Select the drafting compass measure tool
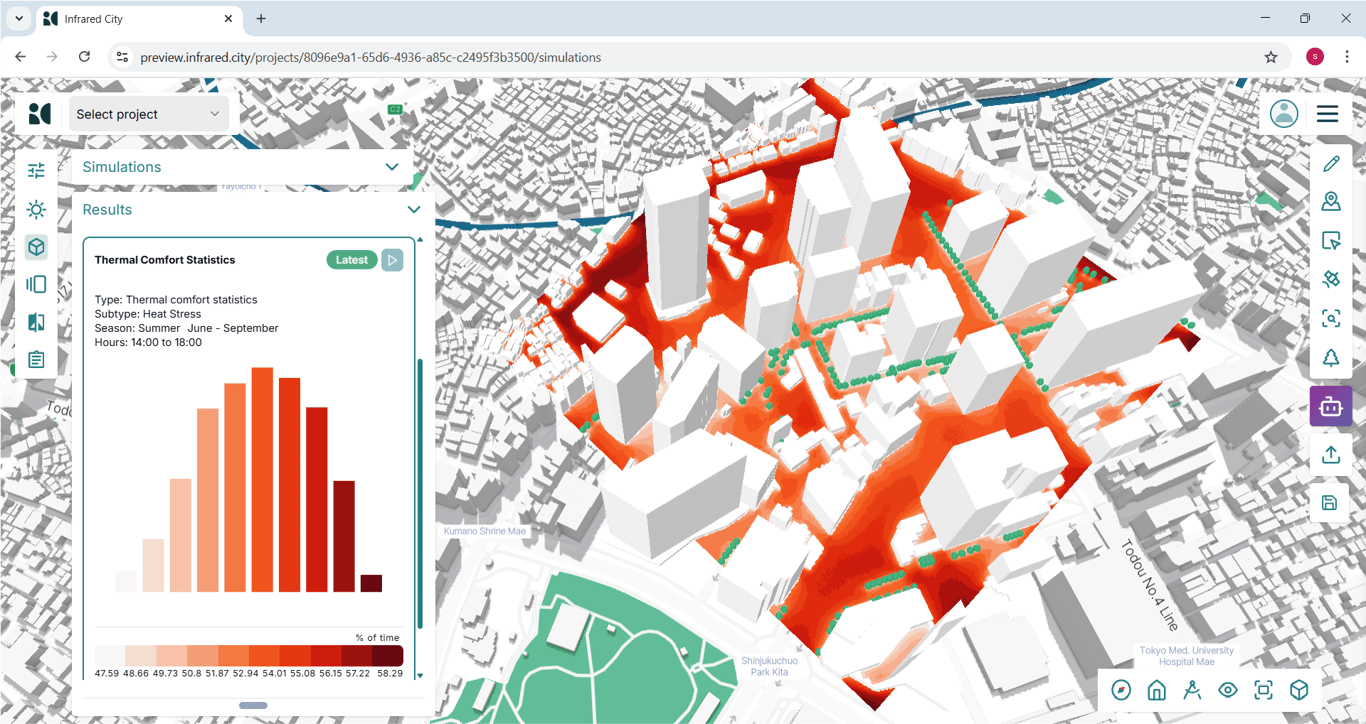1366x724 pixels. 1192,690
